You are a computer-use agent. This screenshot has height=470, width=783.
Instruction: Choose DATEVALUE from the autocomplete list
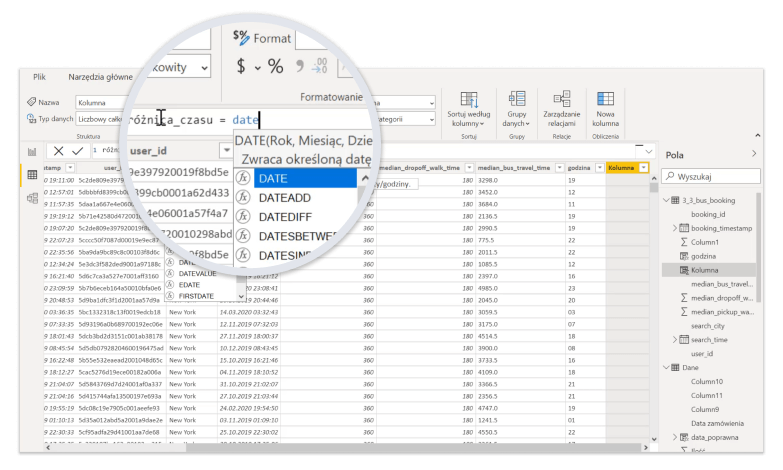point(198,274)
